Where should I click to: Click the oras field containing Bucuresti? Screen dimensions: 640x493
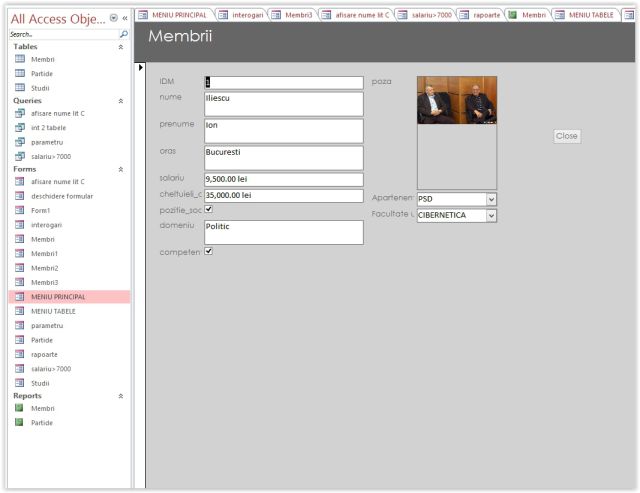[x=284, y=158]
